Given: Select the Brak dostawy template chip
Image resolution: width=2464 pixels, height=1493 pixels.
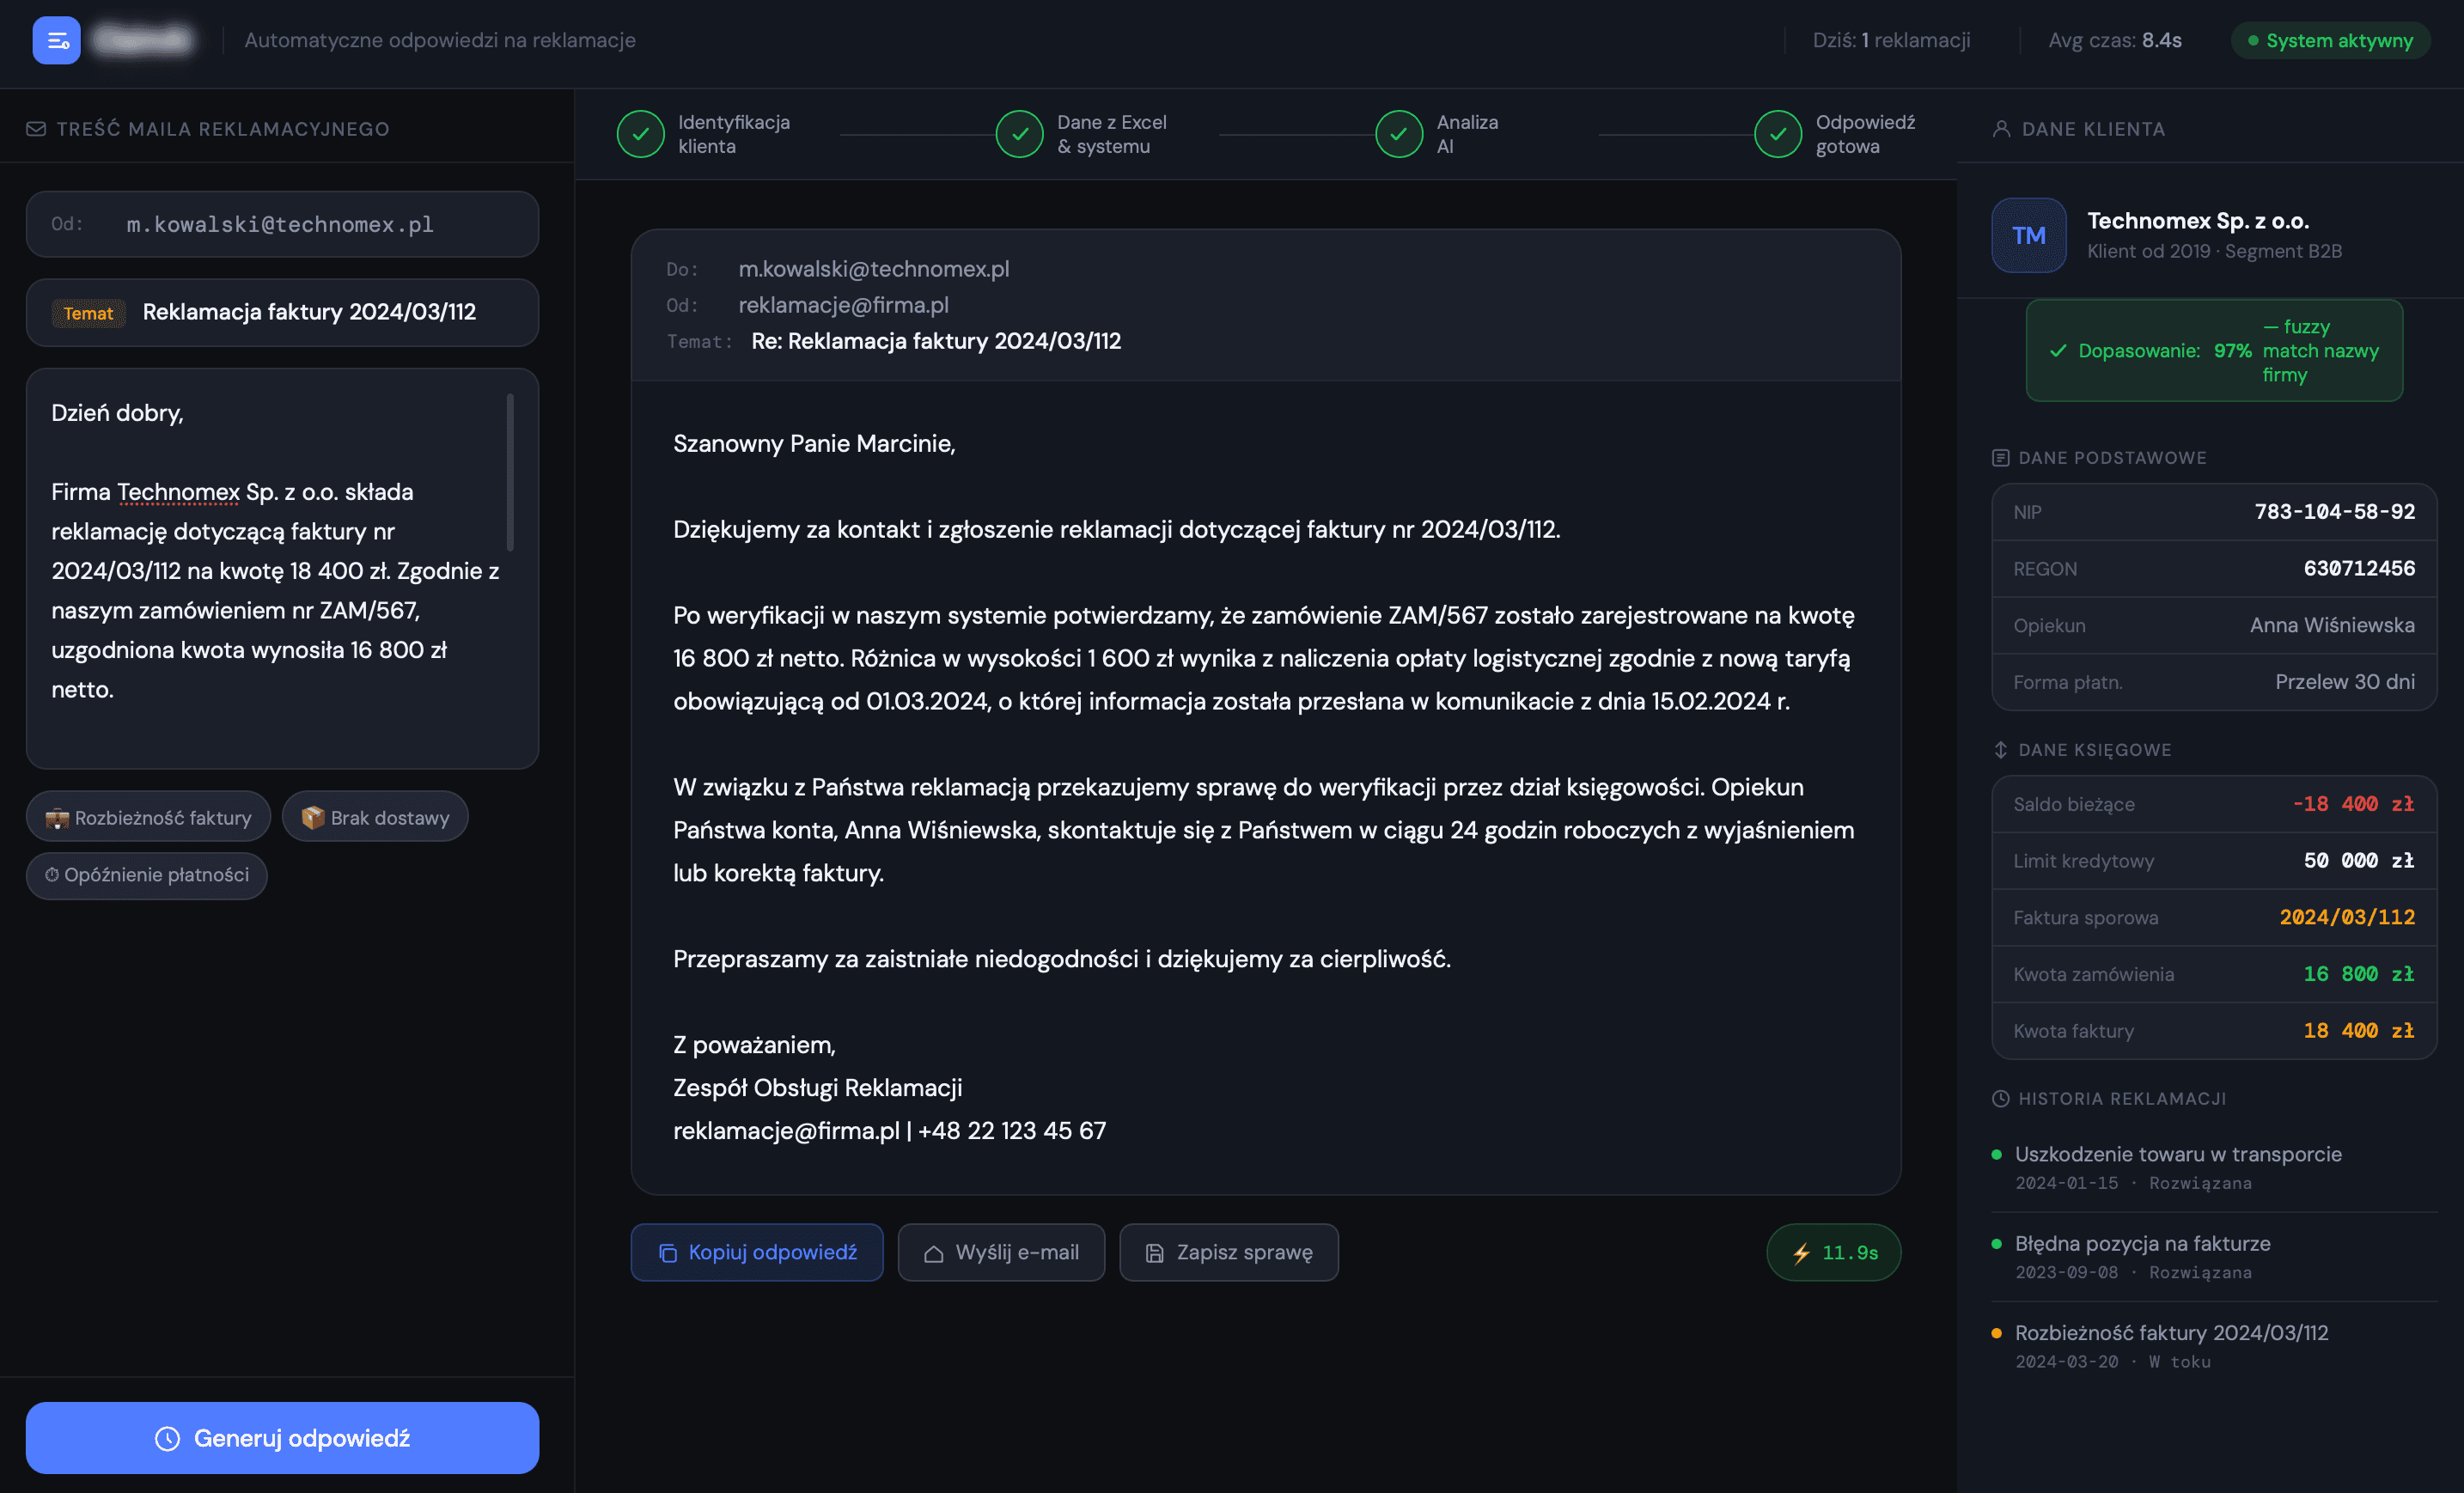Looking at the screenshot, I should tap(375, 817).
